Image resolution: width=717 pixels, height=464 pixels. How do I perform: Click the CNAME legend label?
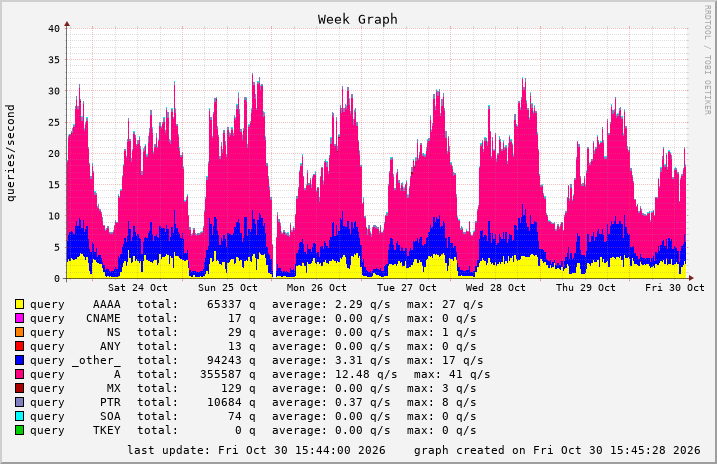[x=103, y=318]
